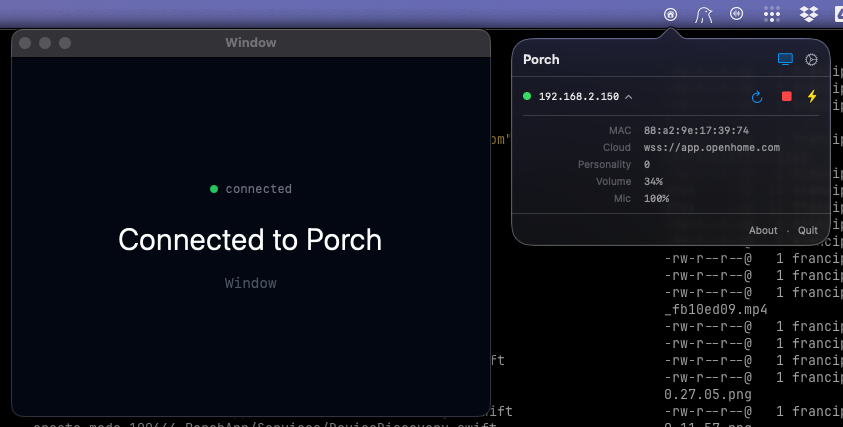Click the Window title bar text

pyautogui.click(x=251, y=42)
